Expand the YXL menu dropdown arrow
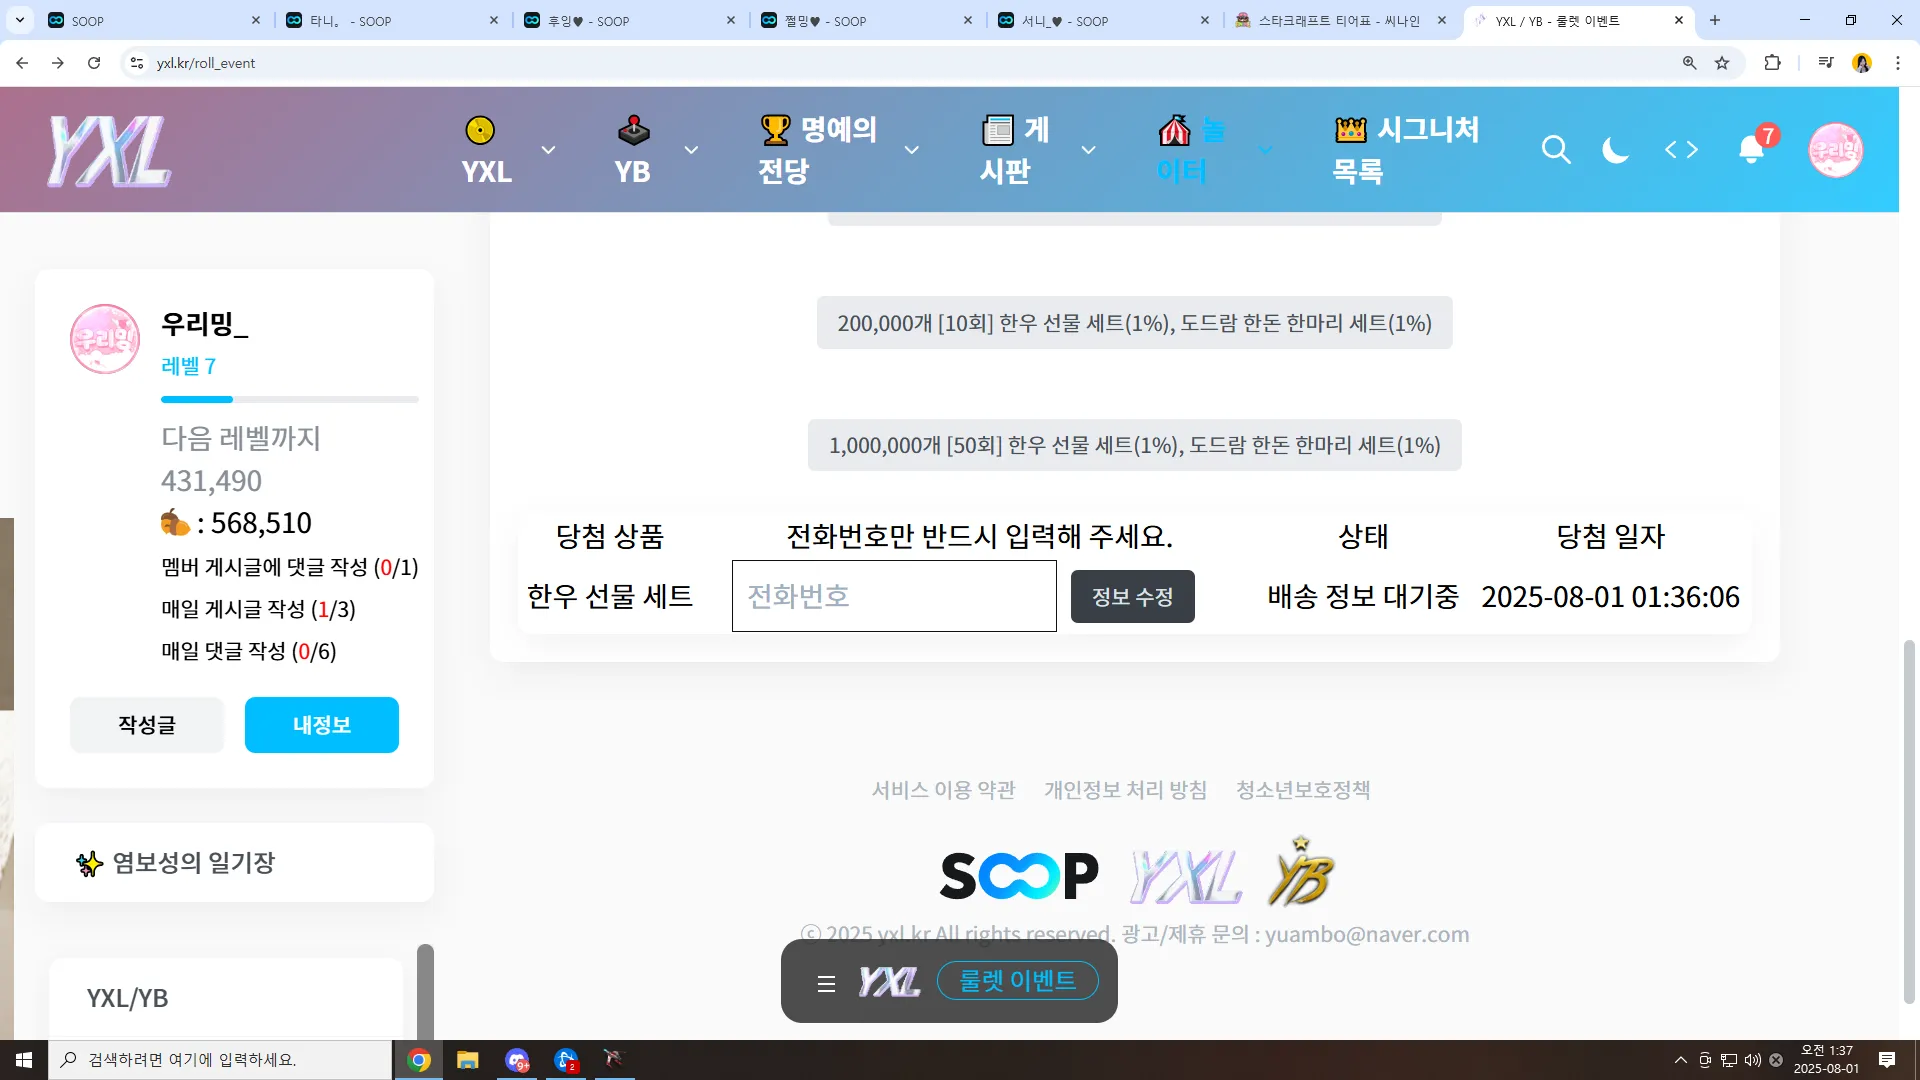 point(548,150)
